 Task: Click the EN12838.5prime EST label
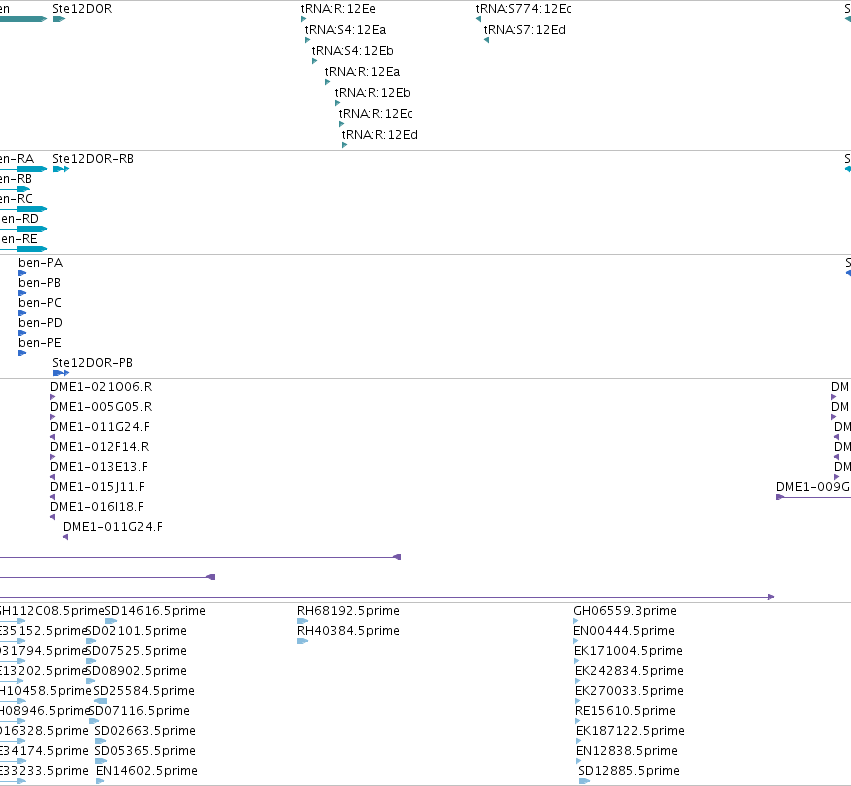[x=627, y=751]
